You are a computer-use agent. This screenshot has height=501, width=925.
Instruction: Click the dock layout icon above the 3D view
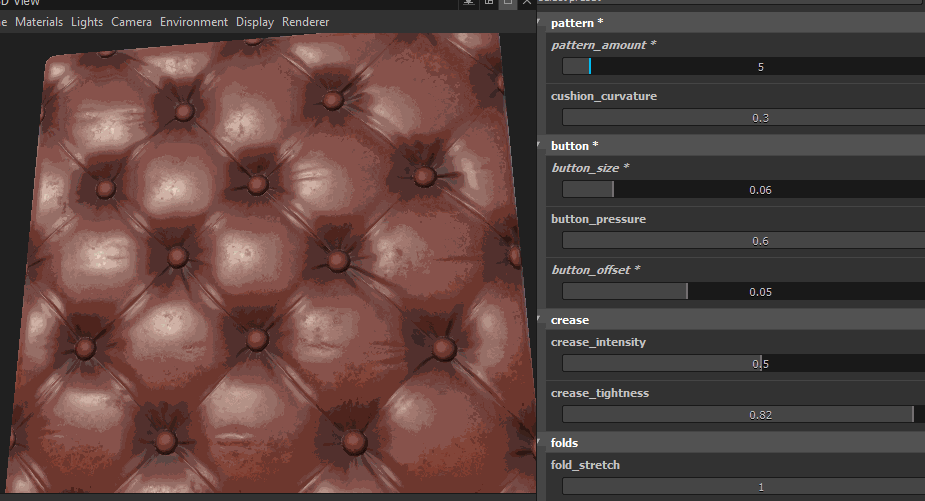489,2
